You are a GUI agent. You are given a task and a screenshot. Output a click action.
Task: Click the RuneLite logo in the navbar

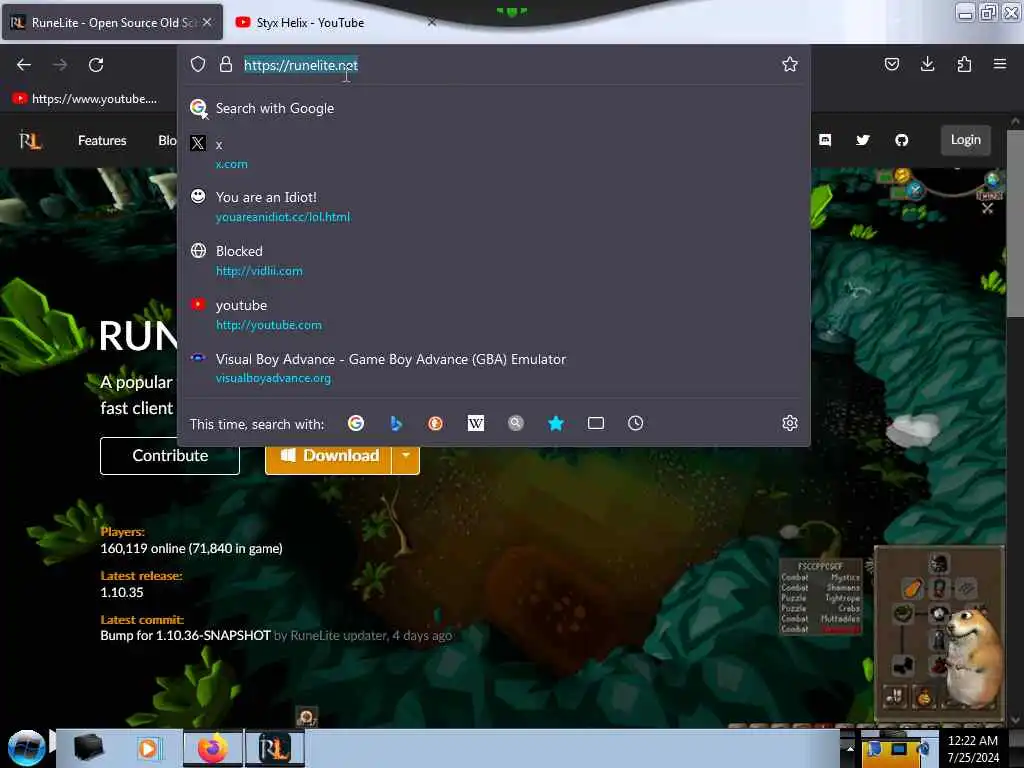(x=30, y=140)
